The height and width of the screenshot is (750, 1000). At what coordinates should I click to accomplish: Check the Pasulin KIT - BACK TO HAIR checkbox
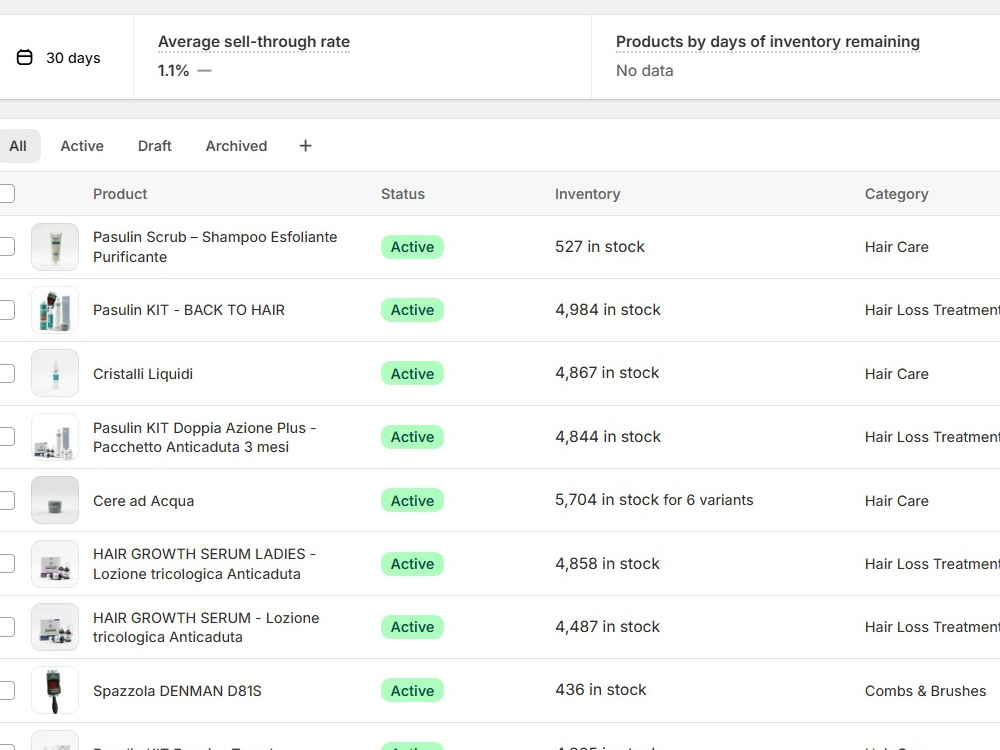6,310
